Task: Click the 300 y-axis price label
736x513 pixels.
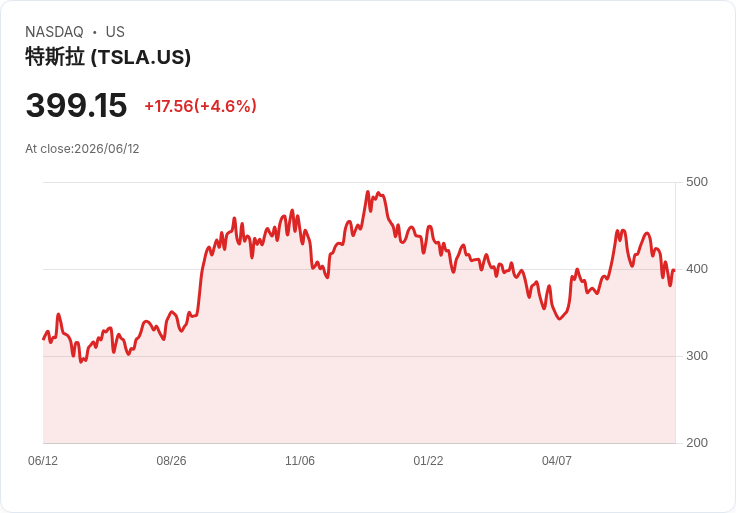Action: tap(697, 356)
